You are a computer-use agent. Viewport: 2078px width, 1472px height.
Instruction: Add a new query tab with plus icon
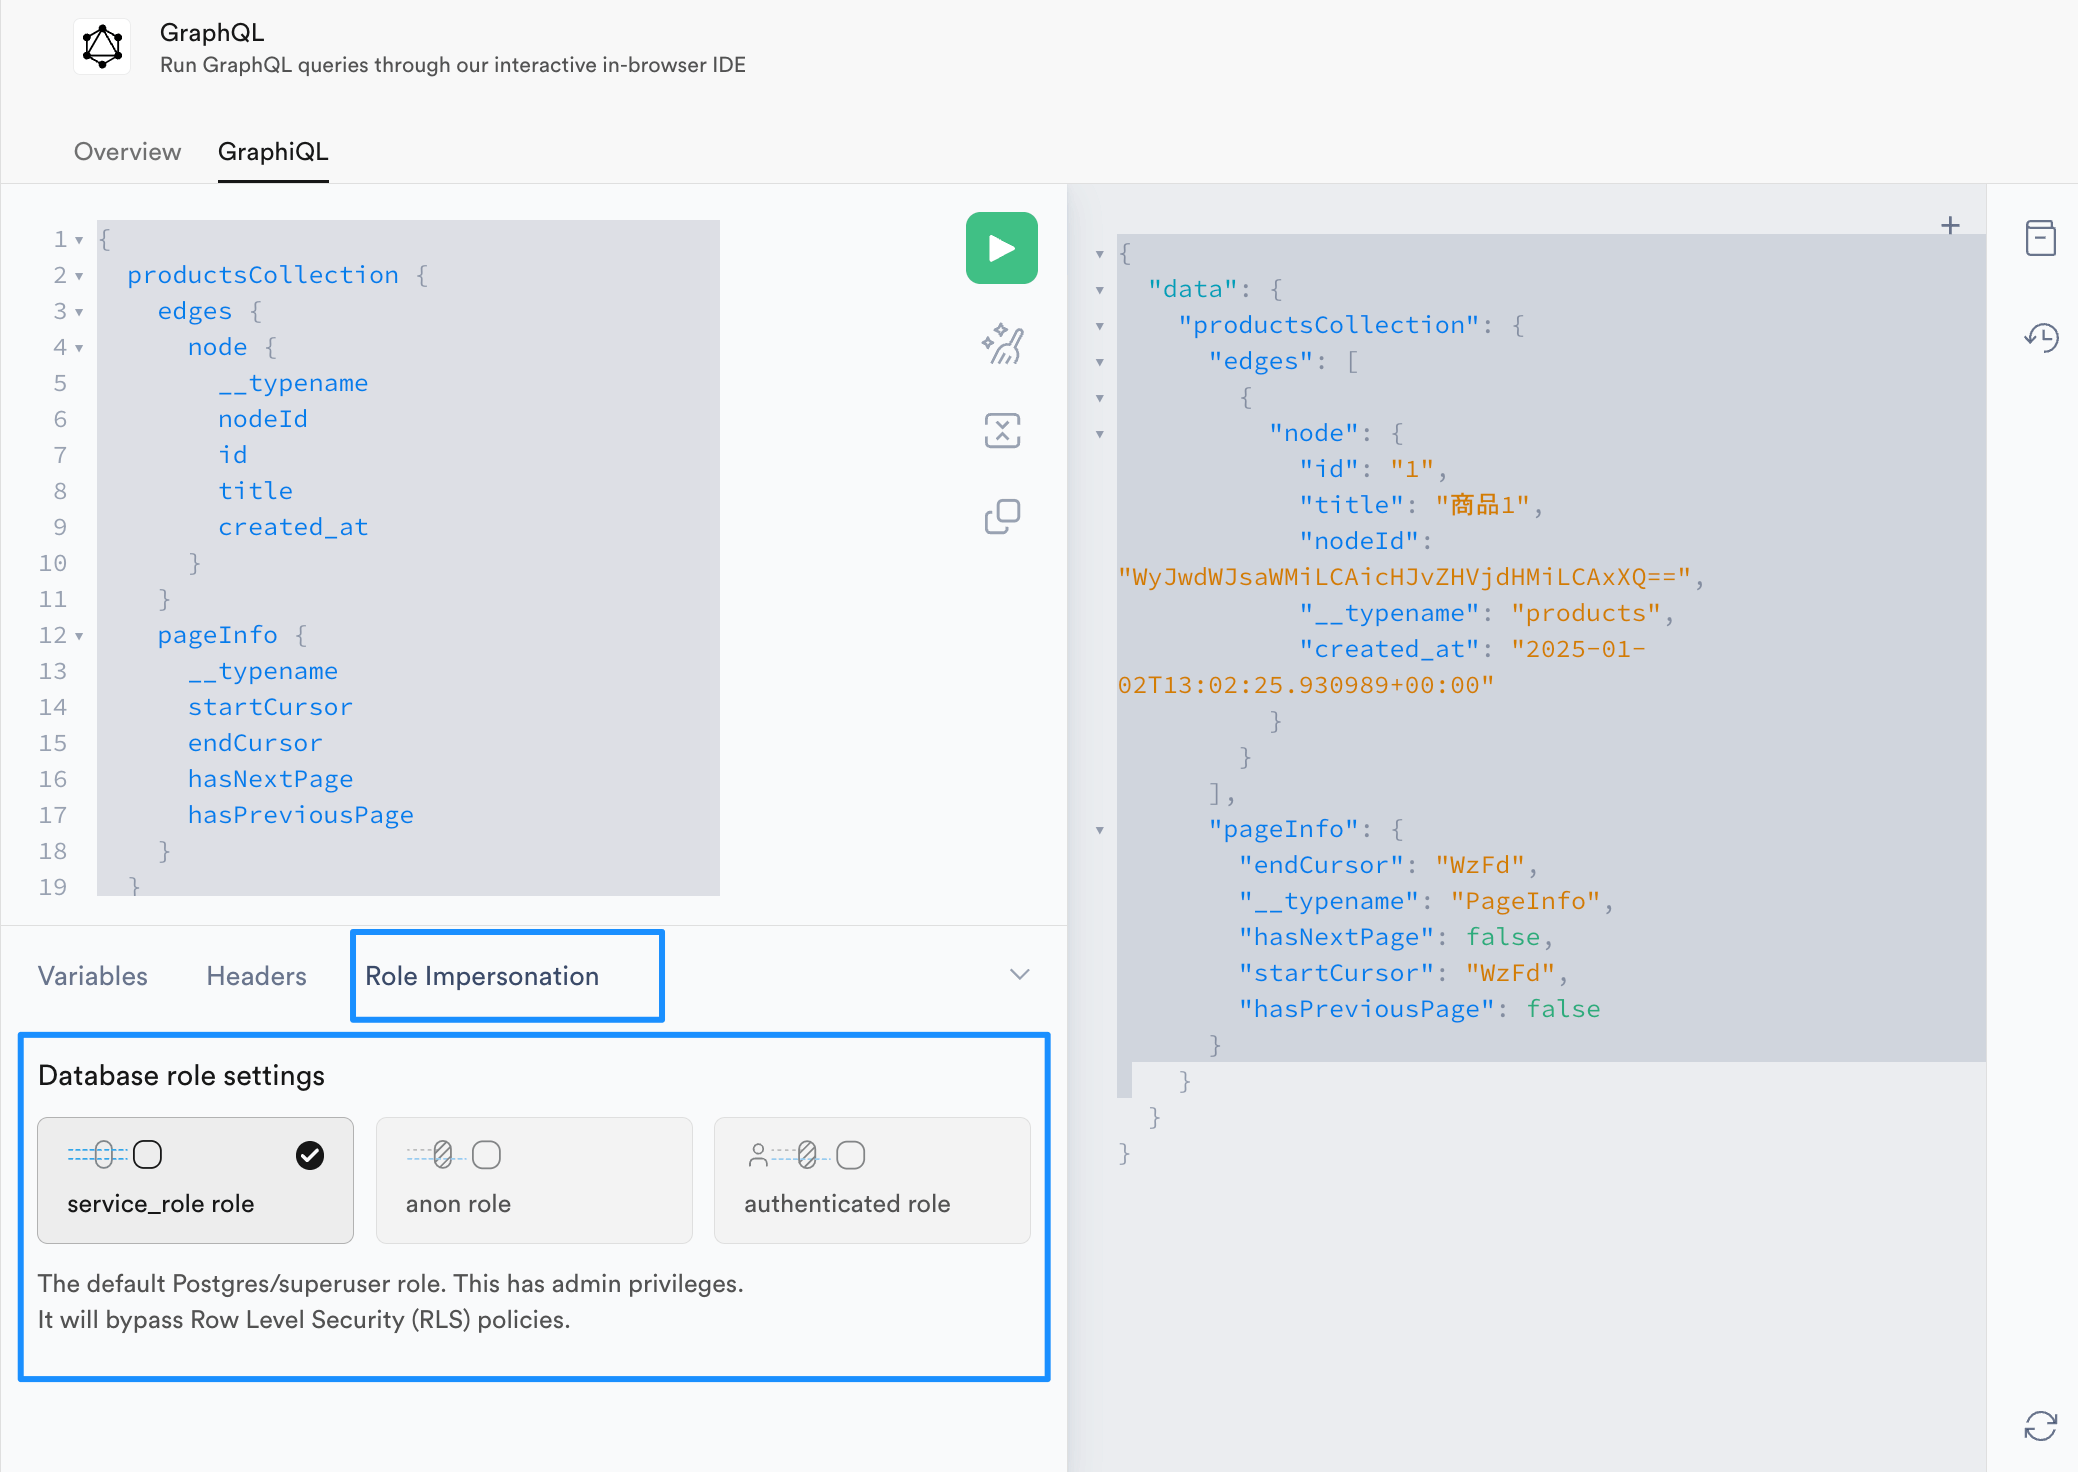click(1950, 226)
